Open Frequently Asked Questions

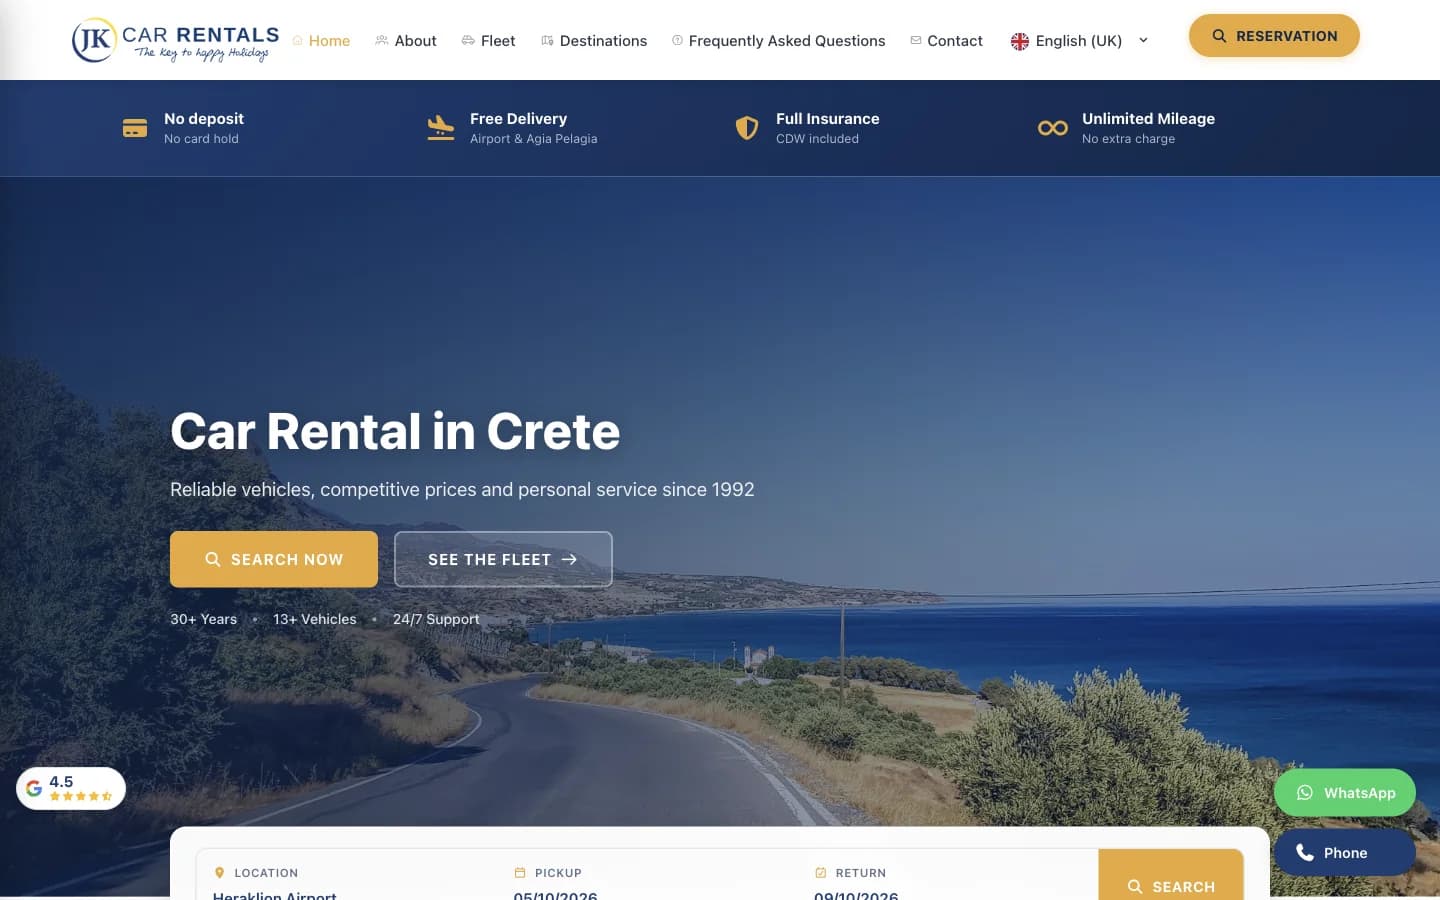779,41
